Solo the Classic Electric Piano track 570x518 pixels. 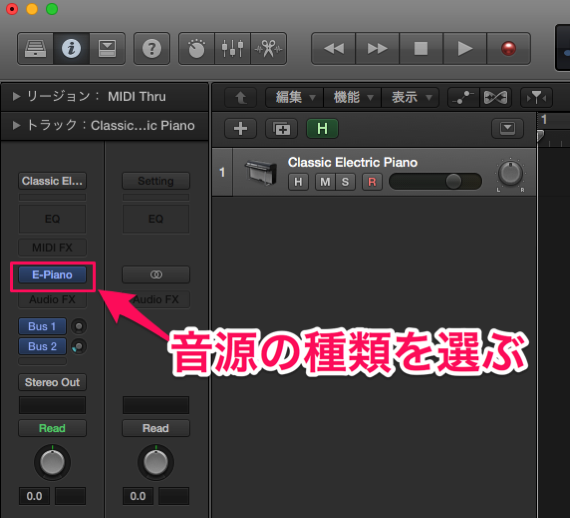pyautogui.click(x=345, y=182)
